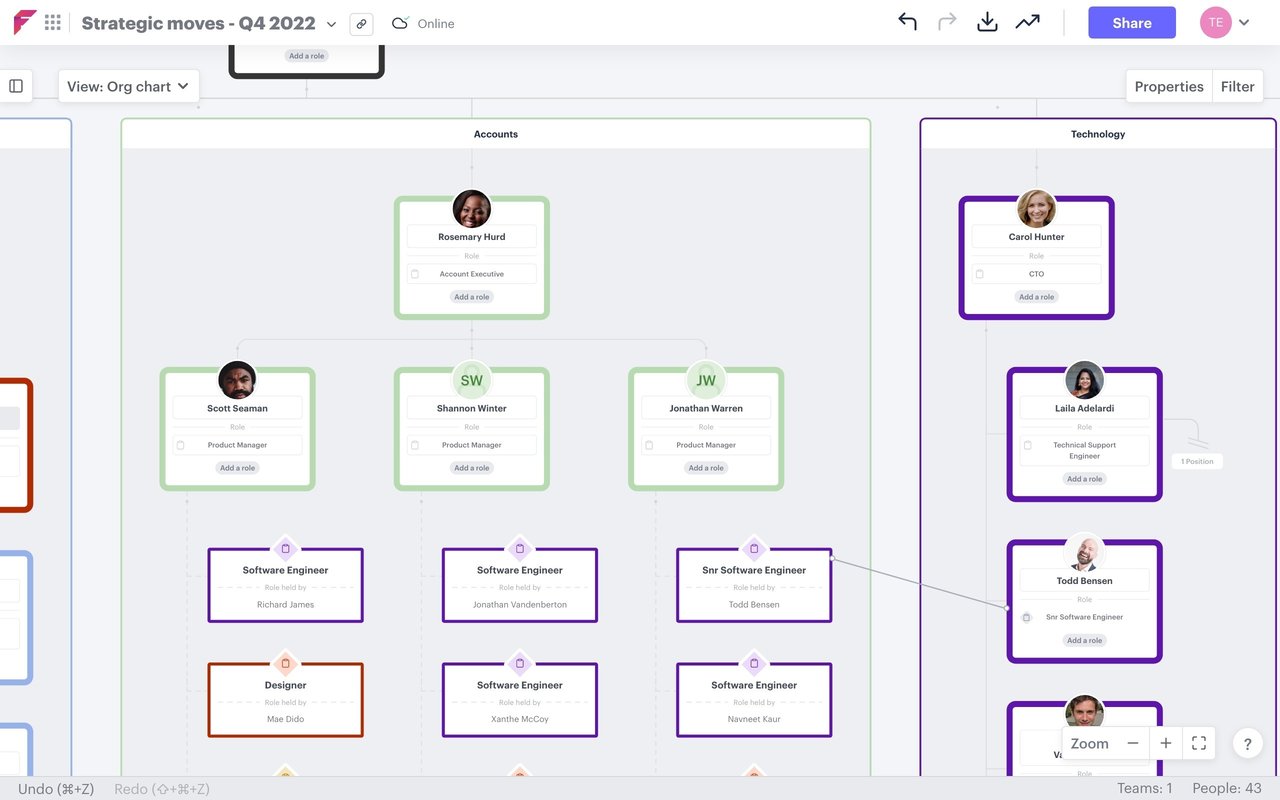Open the apps grid icon beside the logo
Viewport: 1280px width, 800px height.
53,22
